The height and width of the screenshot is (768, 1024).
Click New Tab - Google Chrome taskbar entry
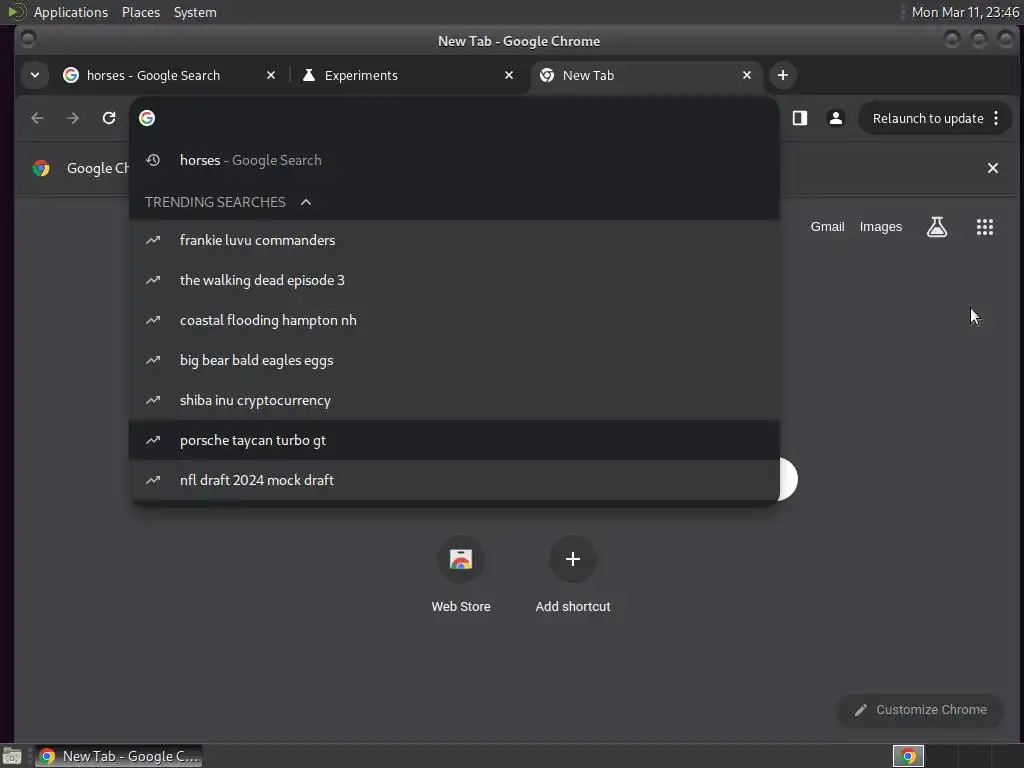coord(119,756)
